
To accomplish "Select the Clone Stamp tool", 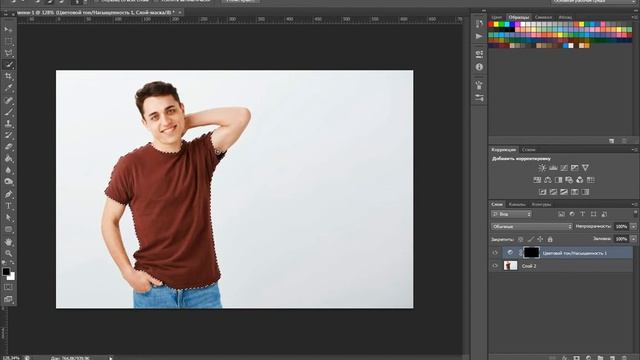I will (x=8, y=123).
